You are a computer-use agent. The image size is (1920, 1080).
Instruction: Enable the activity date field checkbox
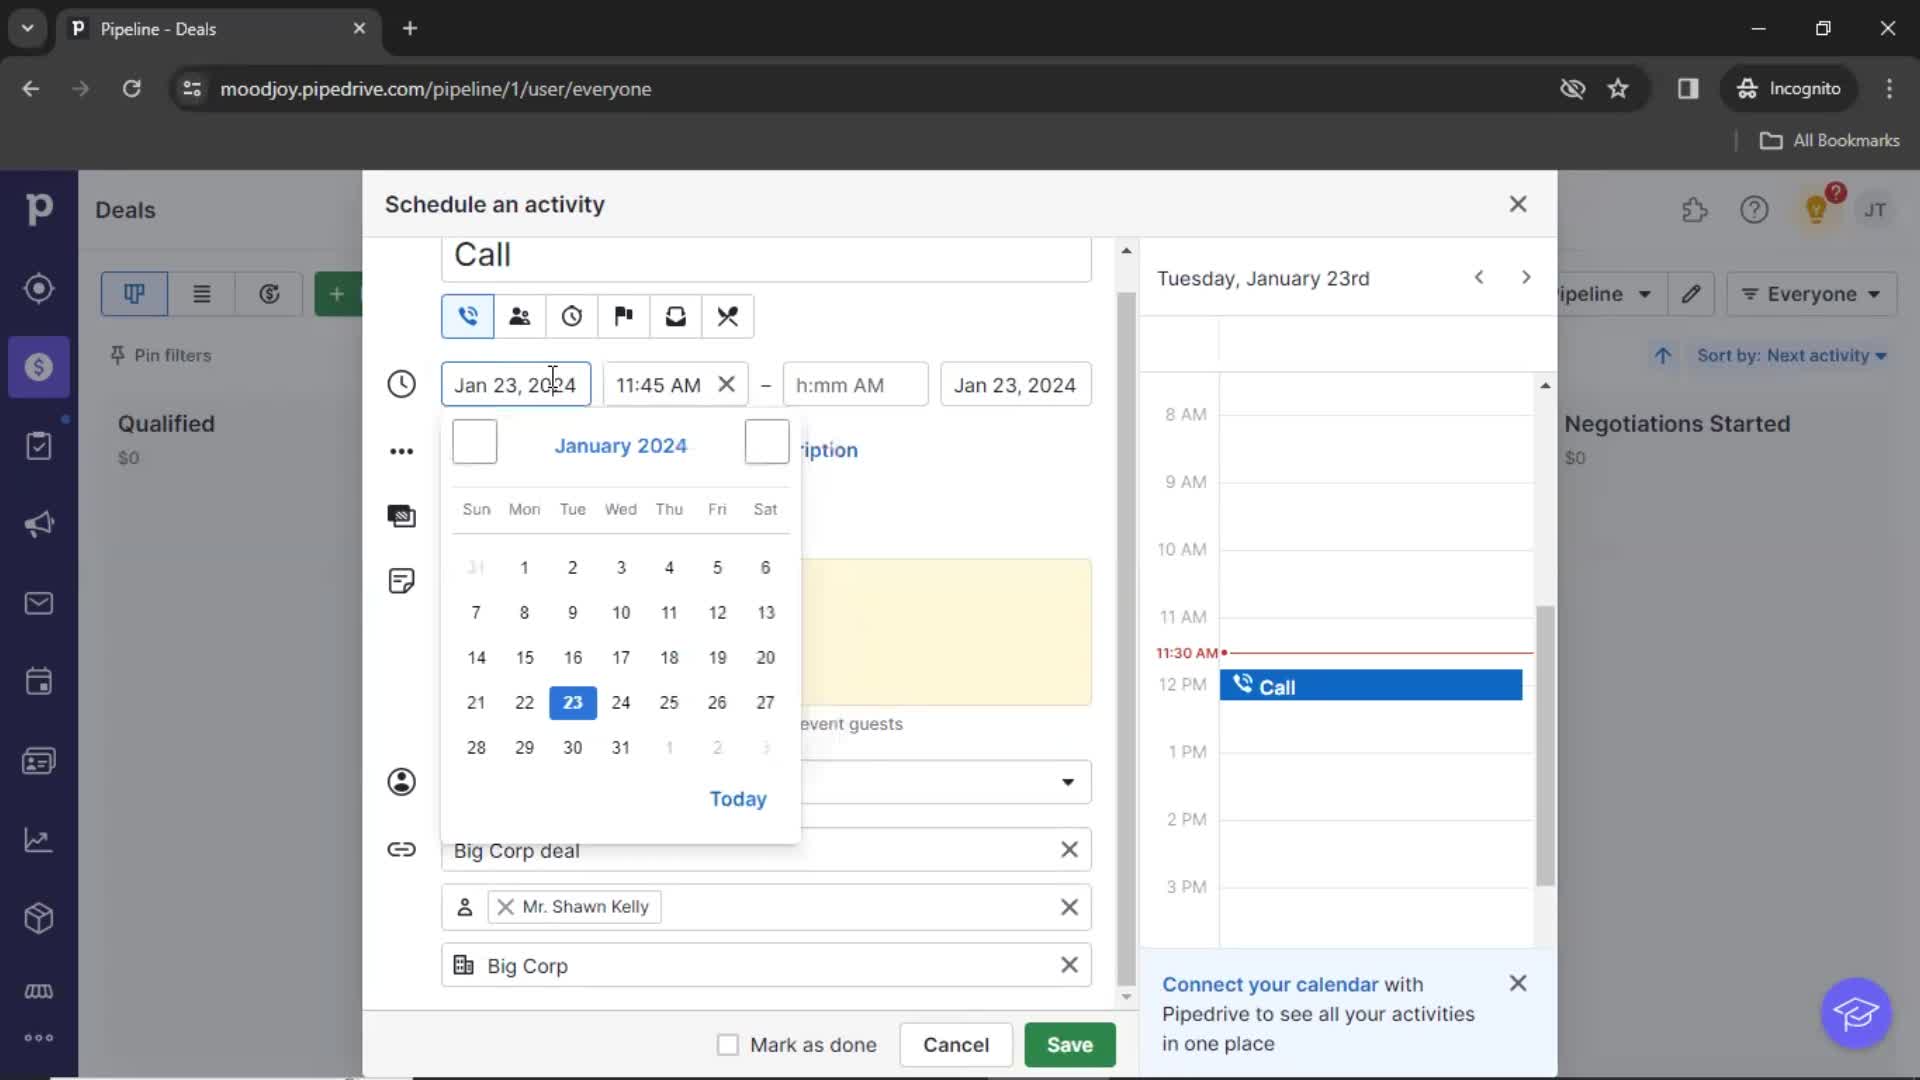pyautogui.click(x=473, y=442)
